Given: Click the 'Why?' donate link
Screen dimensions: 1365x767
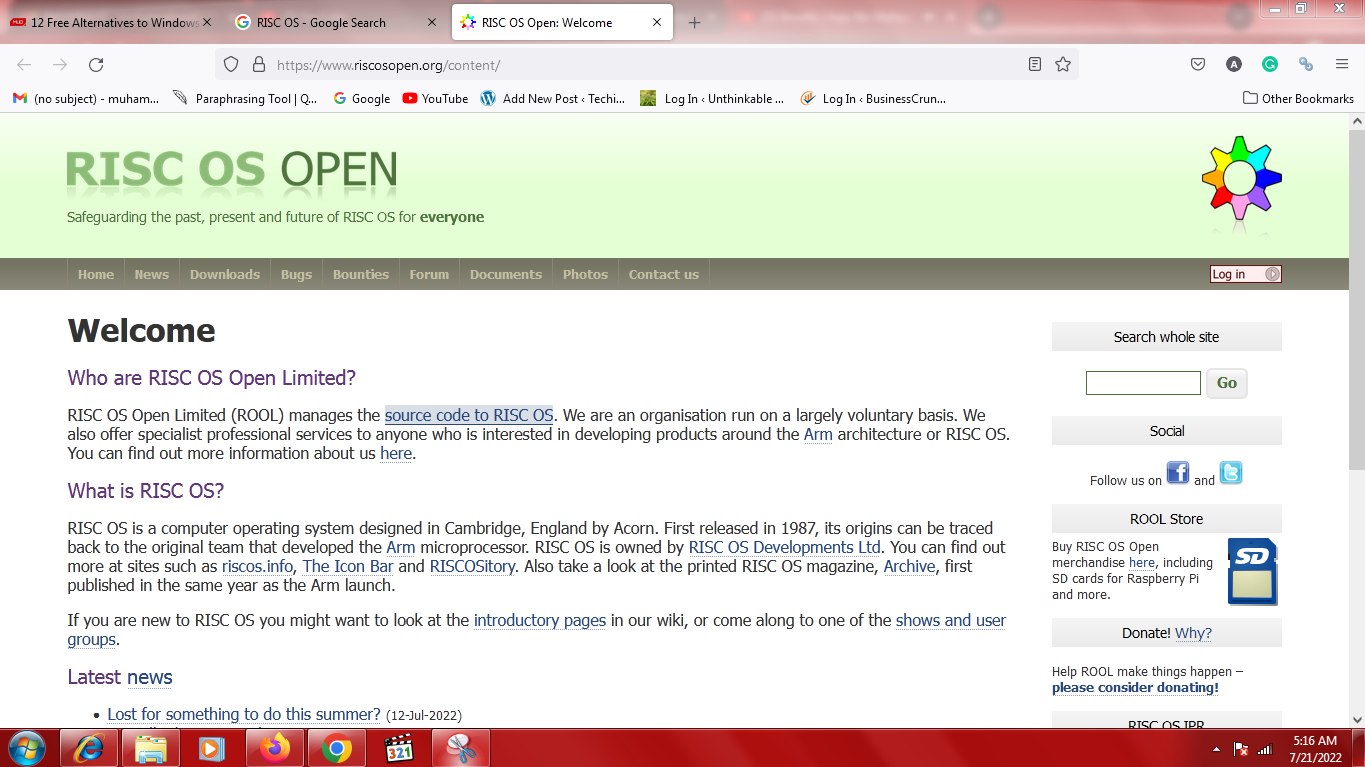Looking at the screenshot, I should pos(1193,633).
